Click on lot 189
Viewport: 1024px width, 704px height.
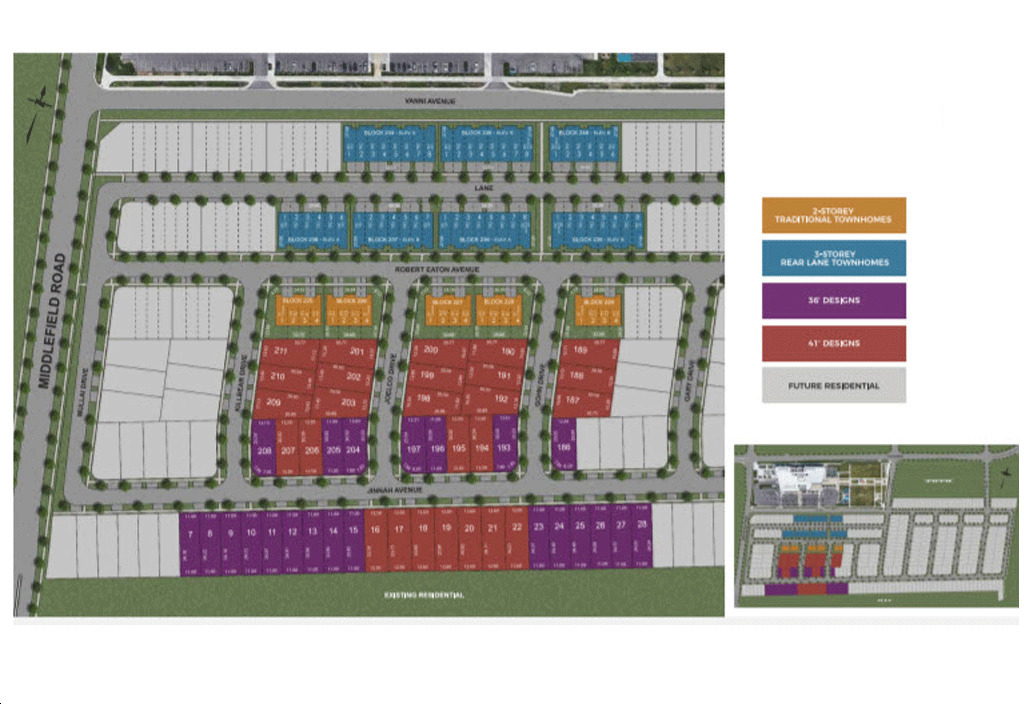581,351
